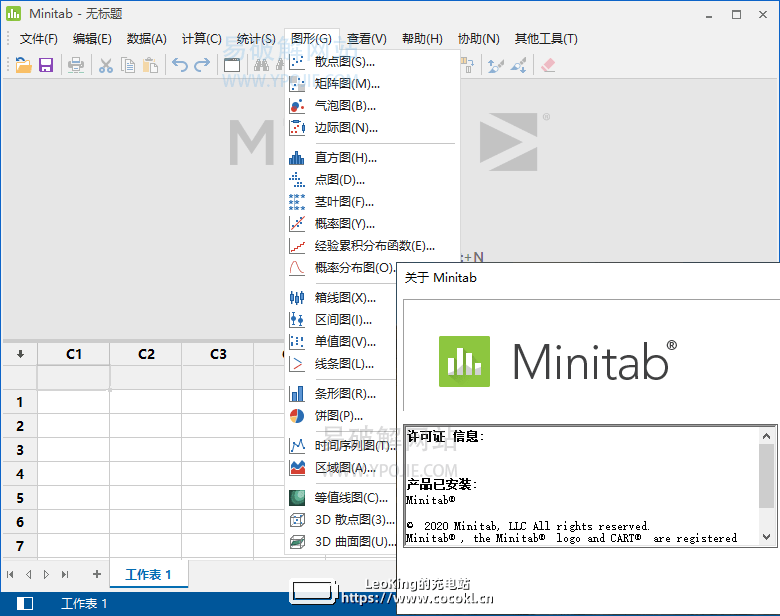
Task: Open the 数据(A) menu
Action: [x=146, y=39]
